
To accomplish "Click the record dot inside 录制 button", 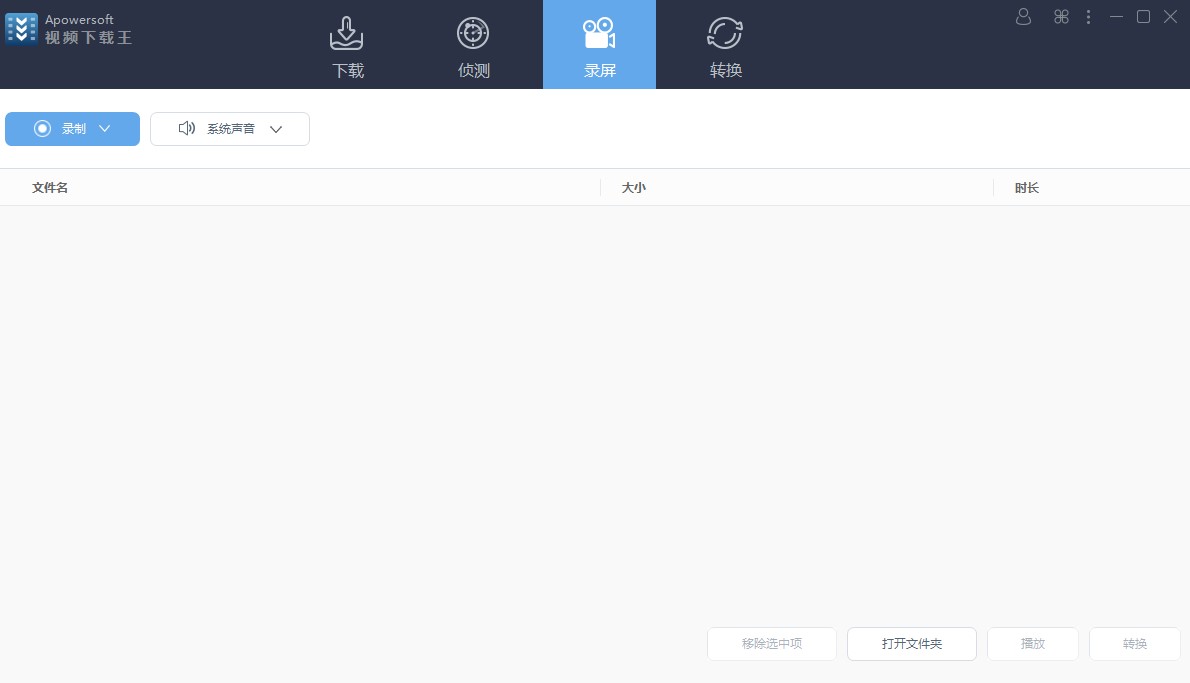I will pyautogui.click(x=42, y=128).
